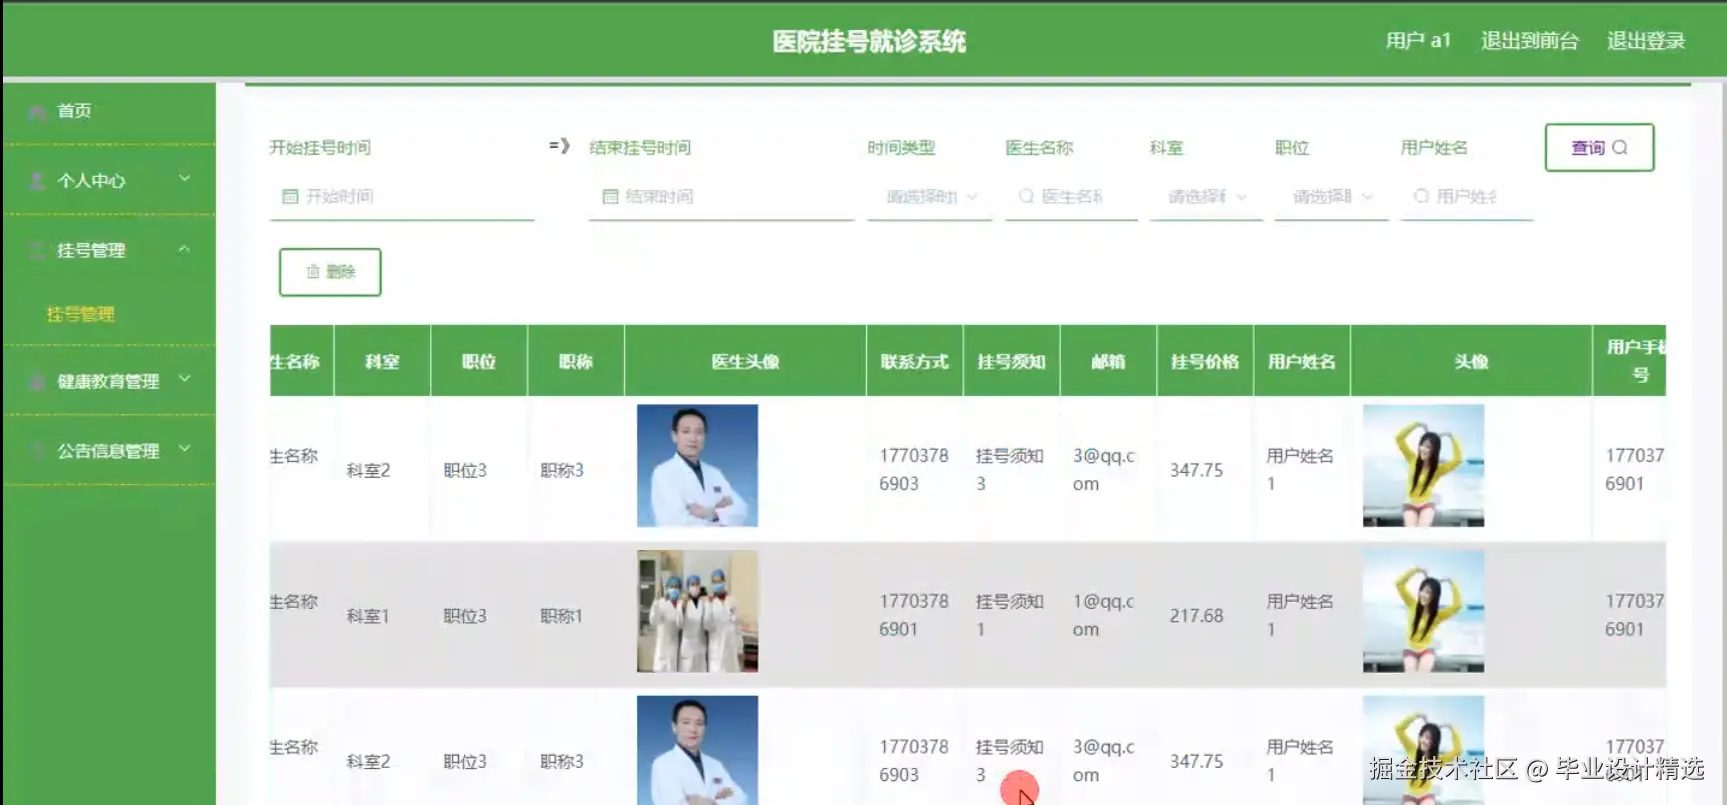Expand the 公告信息管理 menu
The image size is (1727, 805).
(108, 451)
